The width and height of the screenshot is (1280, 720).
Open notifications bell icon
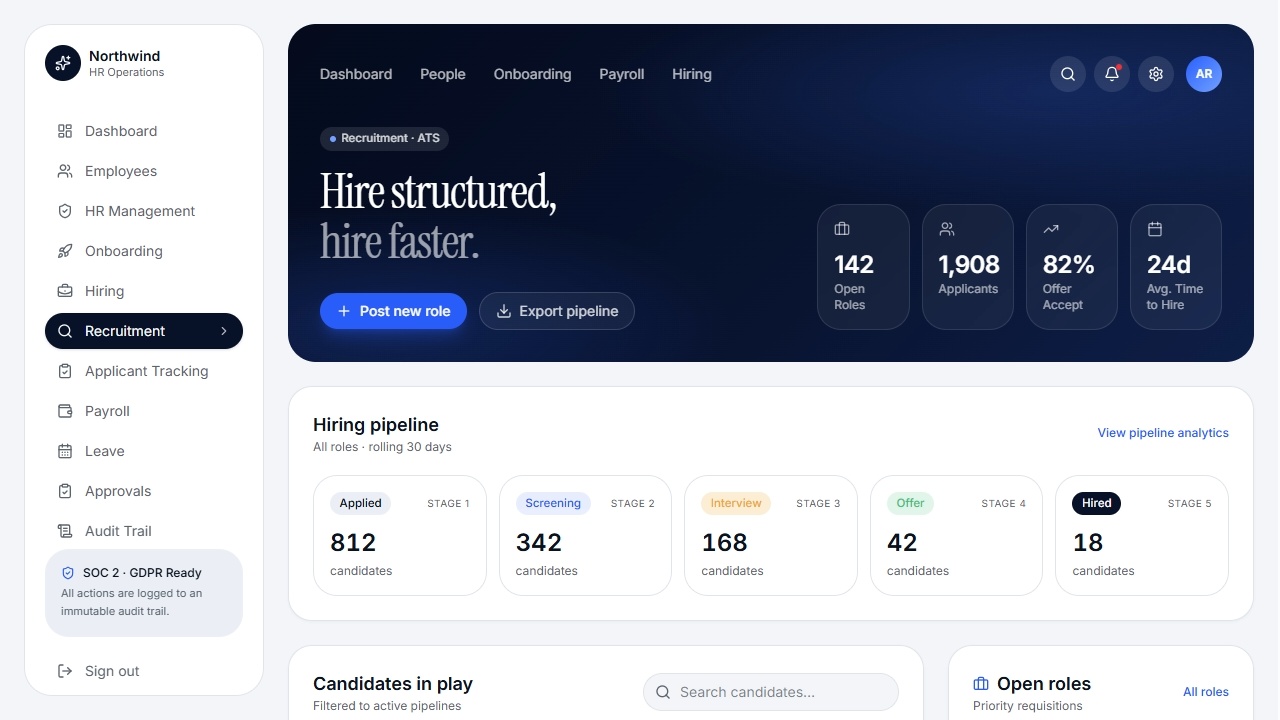(x=1112, y=74)
